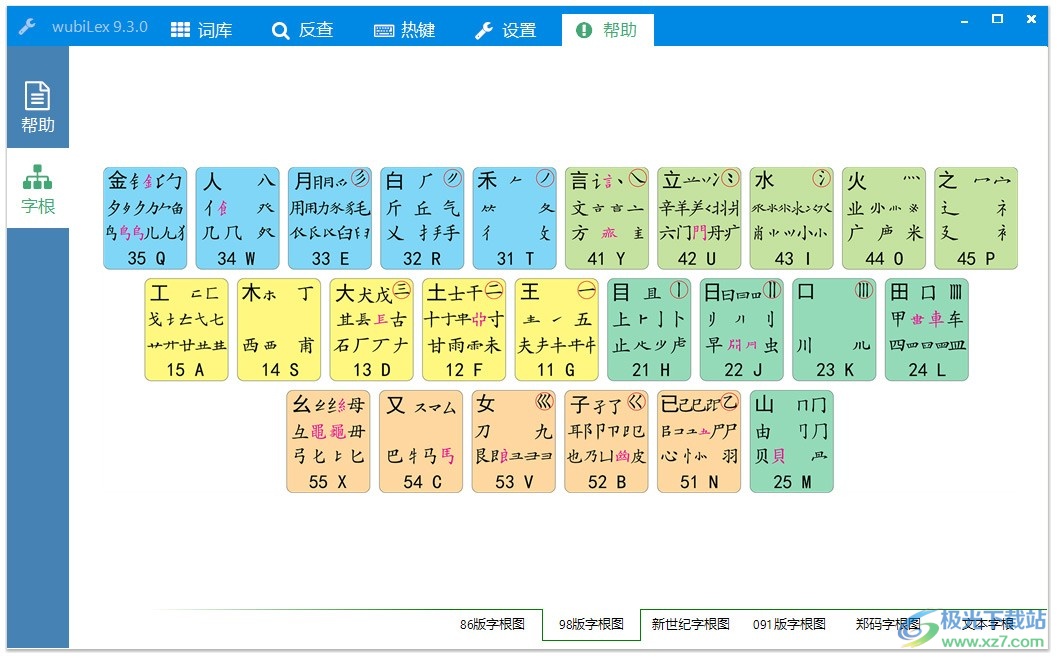1057x658 pixels.
Task: View the 郑码字根图 tab
Action: pyautogui.click(x=886, y=624)
